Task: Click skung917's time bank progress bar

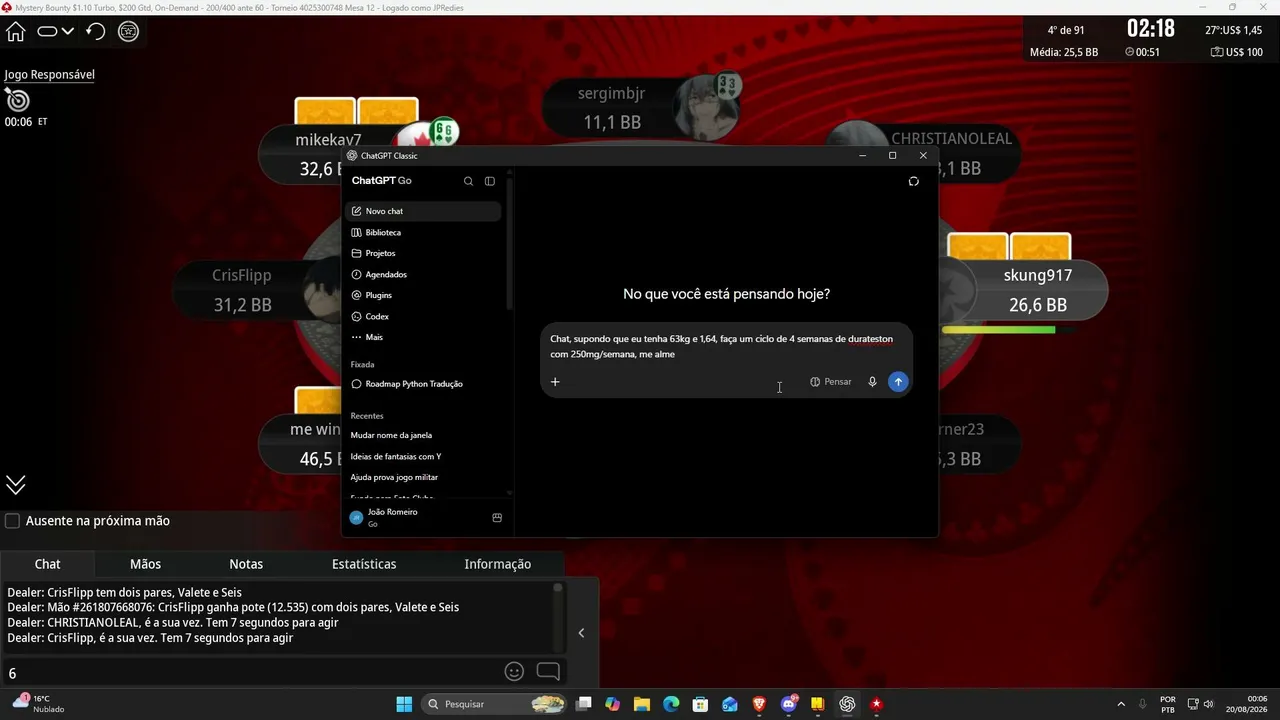Action: pyautogui.click(x=1009, y=329)
